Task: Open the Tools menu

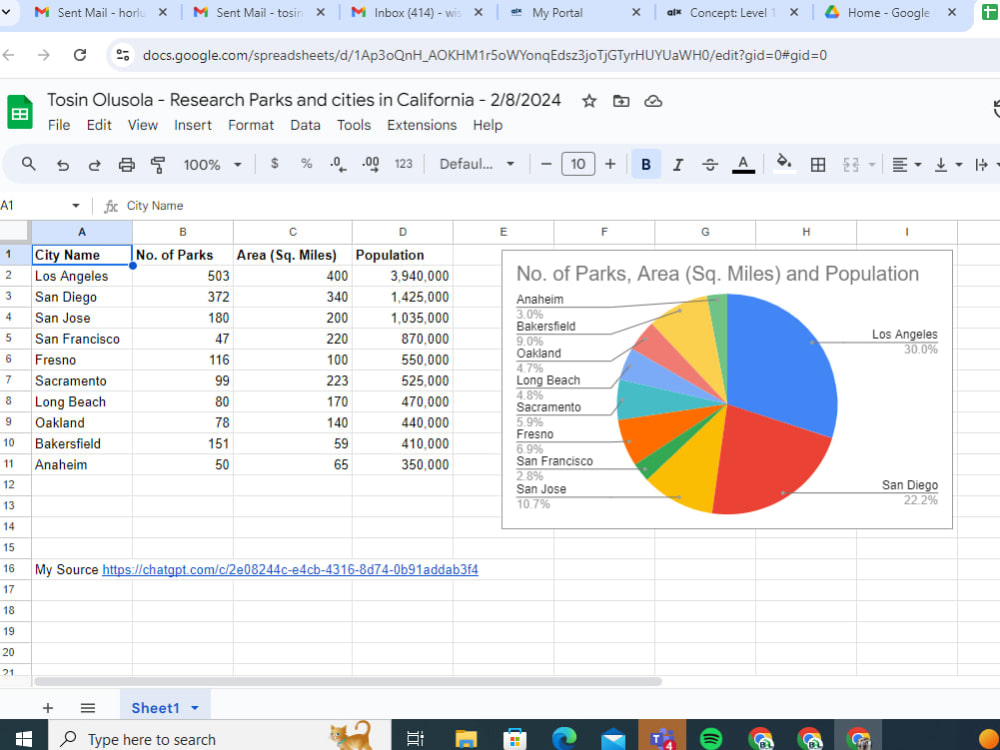Action: [x=353, y=125]
